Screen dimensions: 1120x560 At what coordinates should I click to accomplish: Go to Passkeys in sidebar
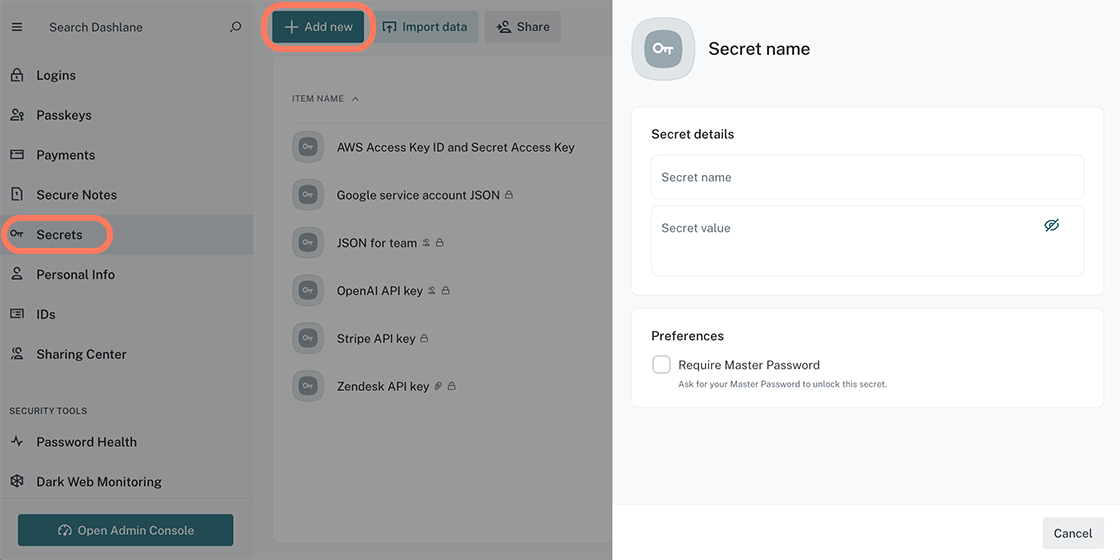tap(64, 115)
